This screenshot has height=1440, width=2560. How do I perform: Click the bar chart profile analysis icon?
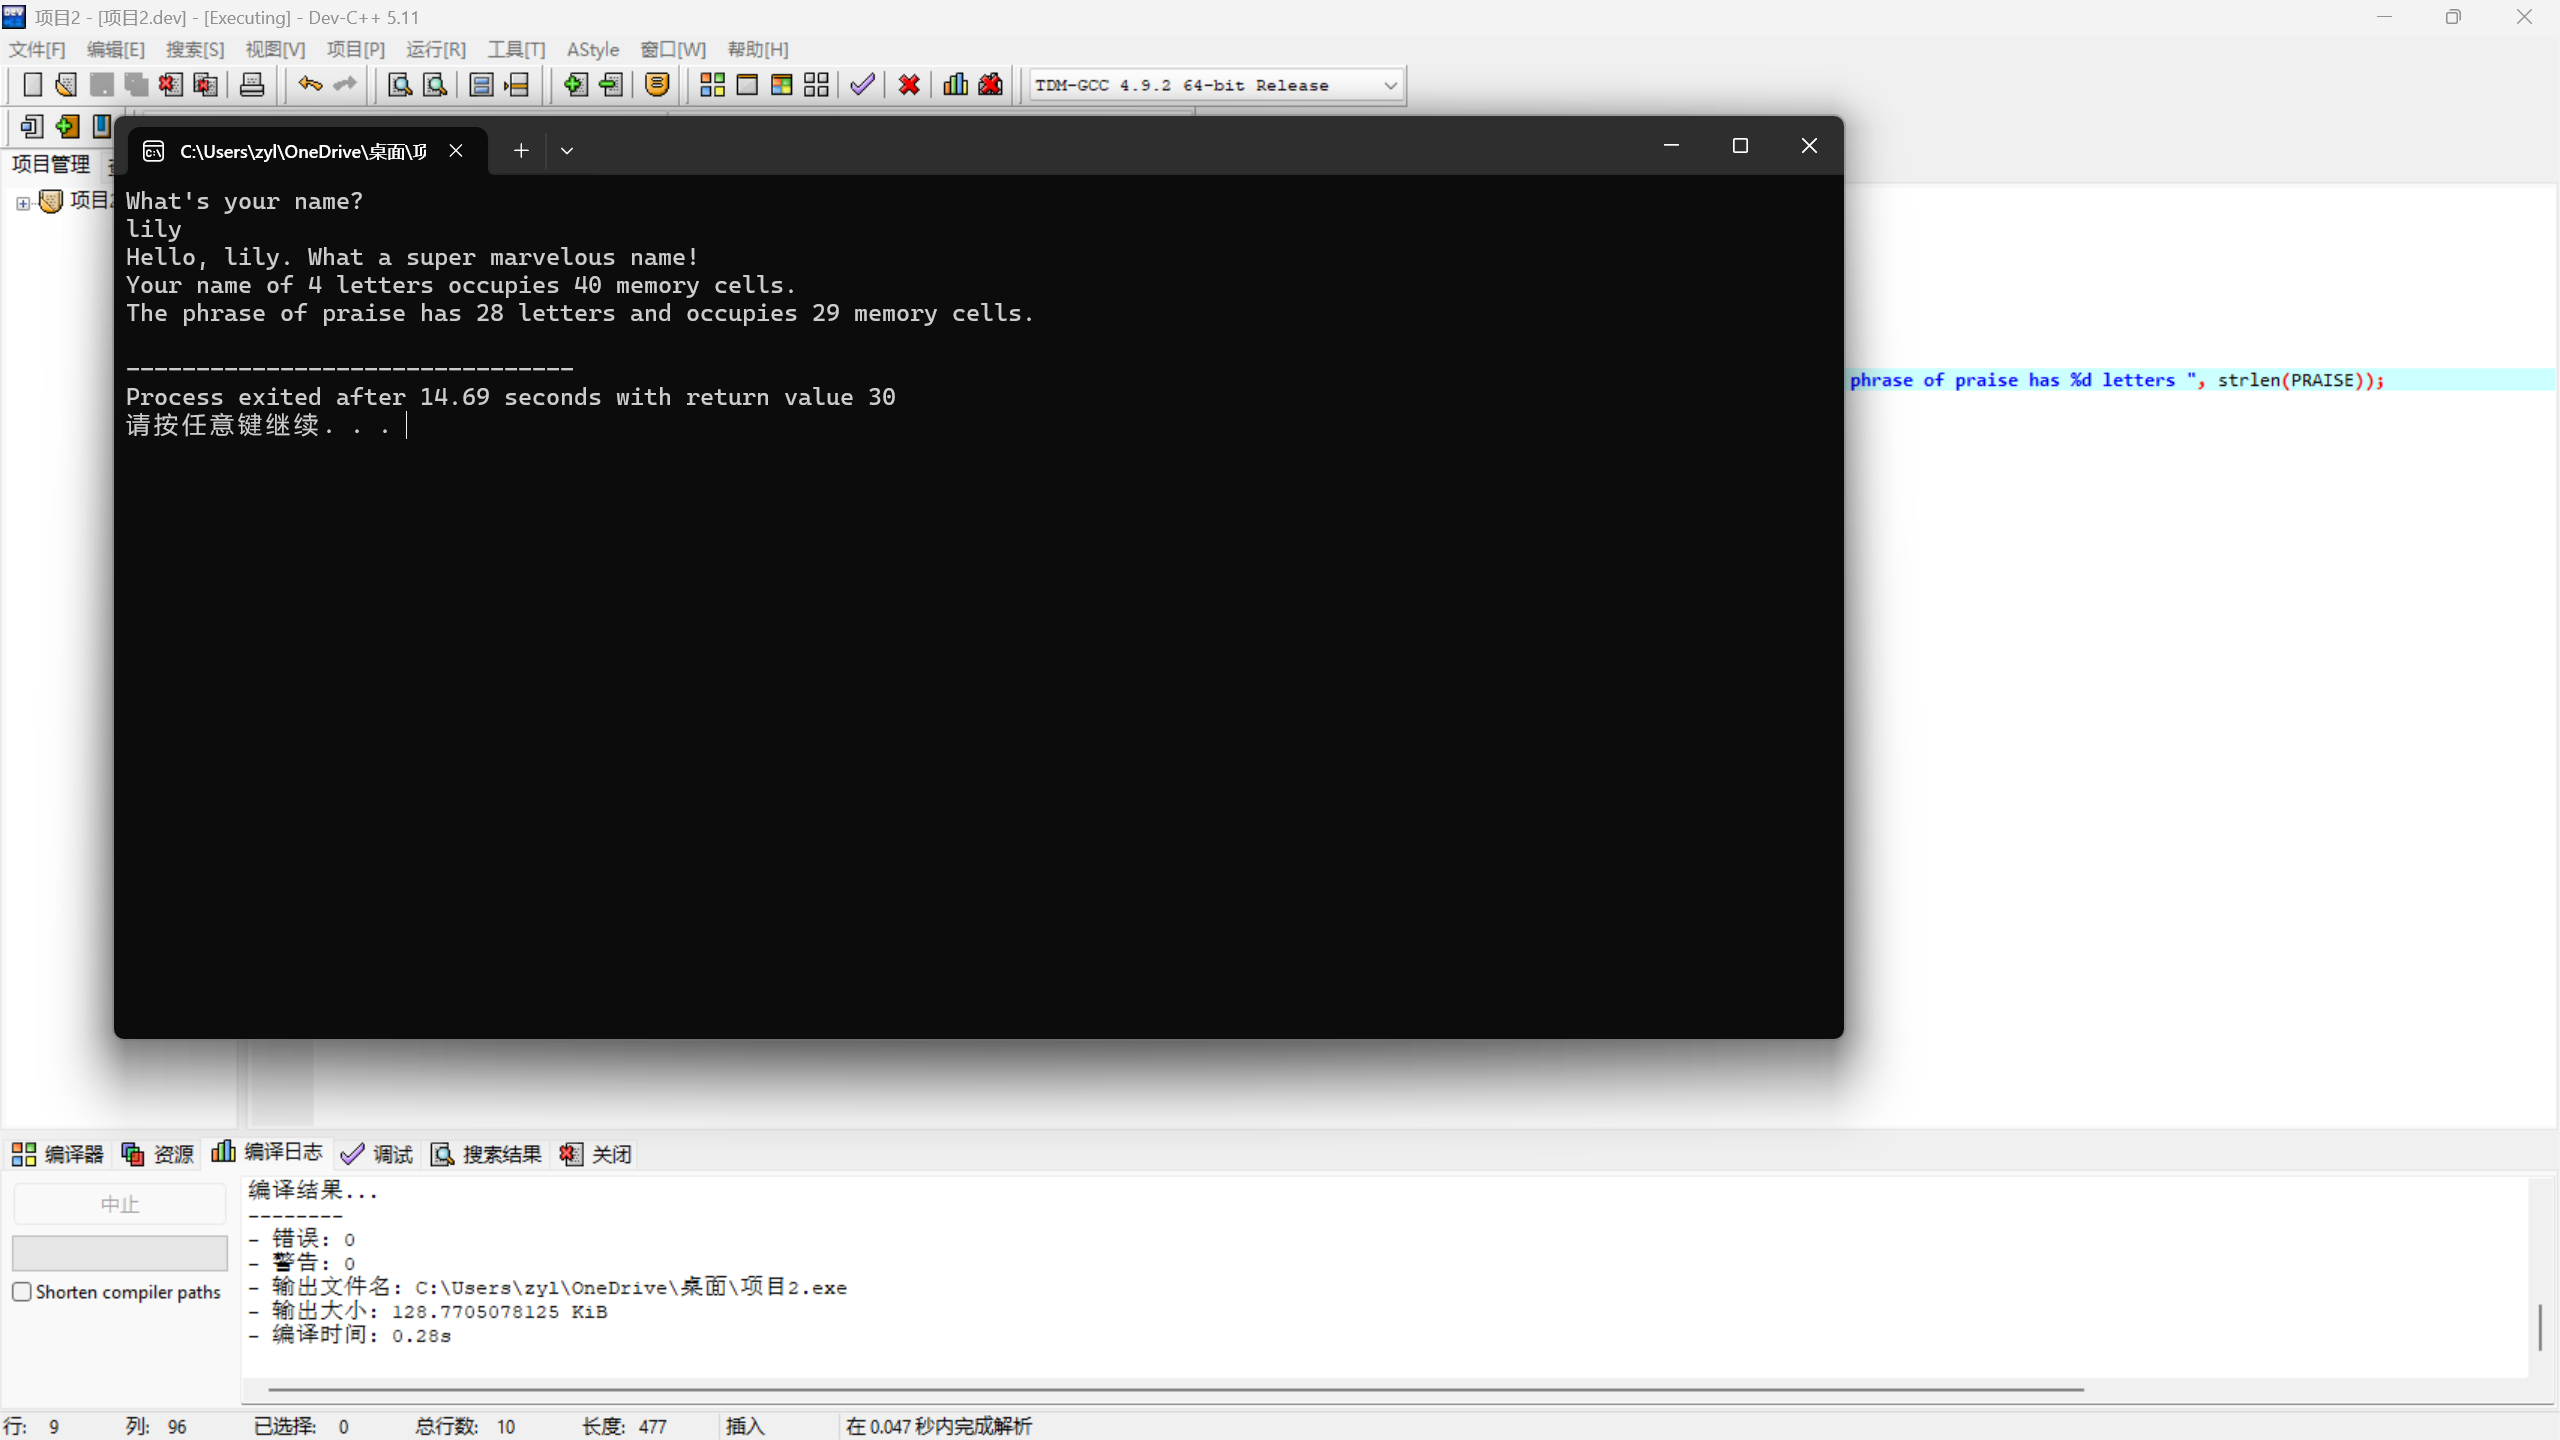pos(955,85)
